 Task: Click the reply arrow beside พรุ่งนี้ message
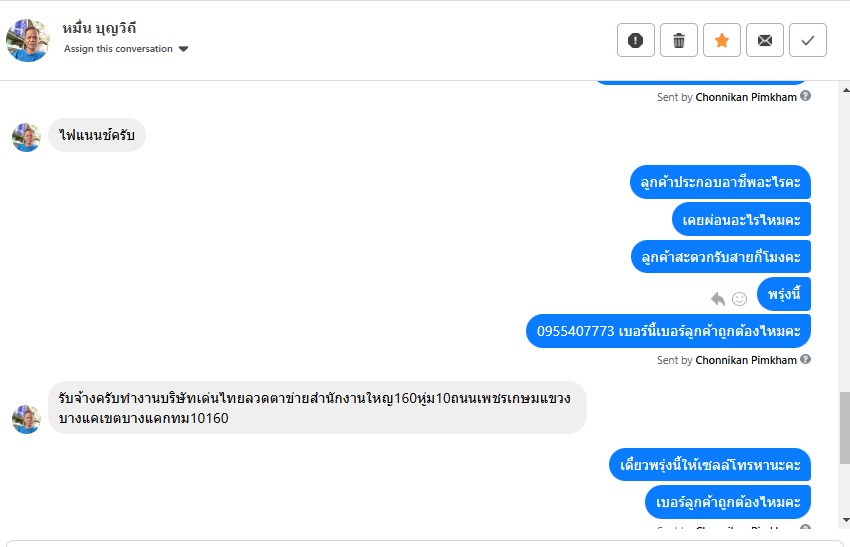pyautogui.click(x=718, y=298)
